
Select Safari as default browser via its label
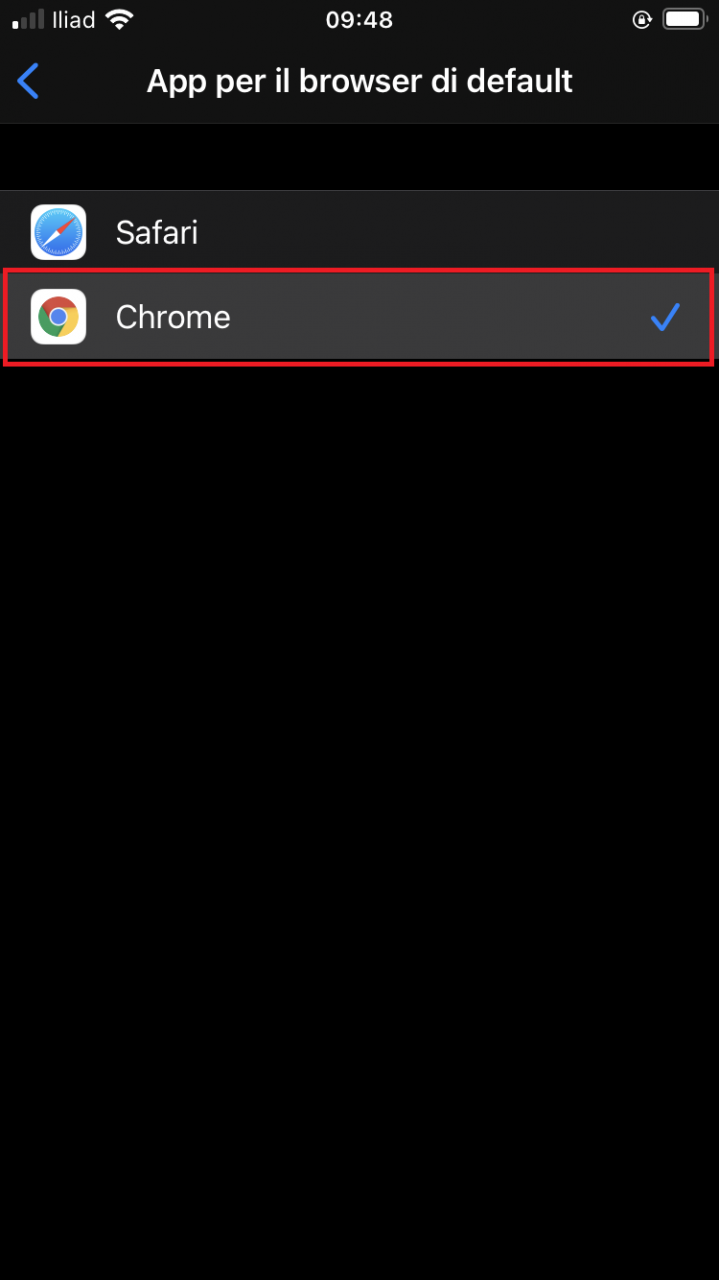click(157, 232)
